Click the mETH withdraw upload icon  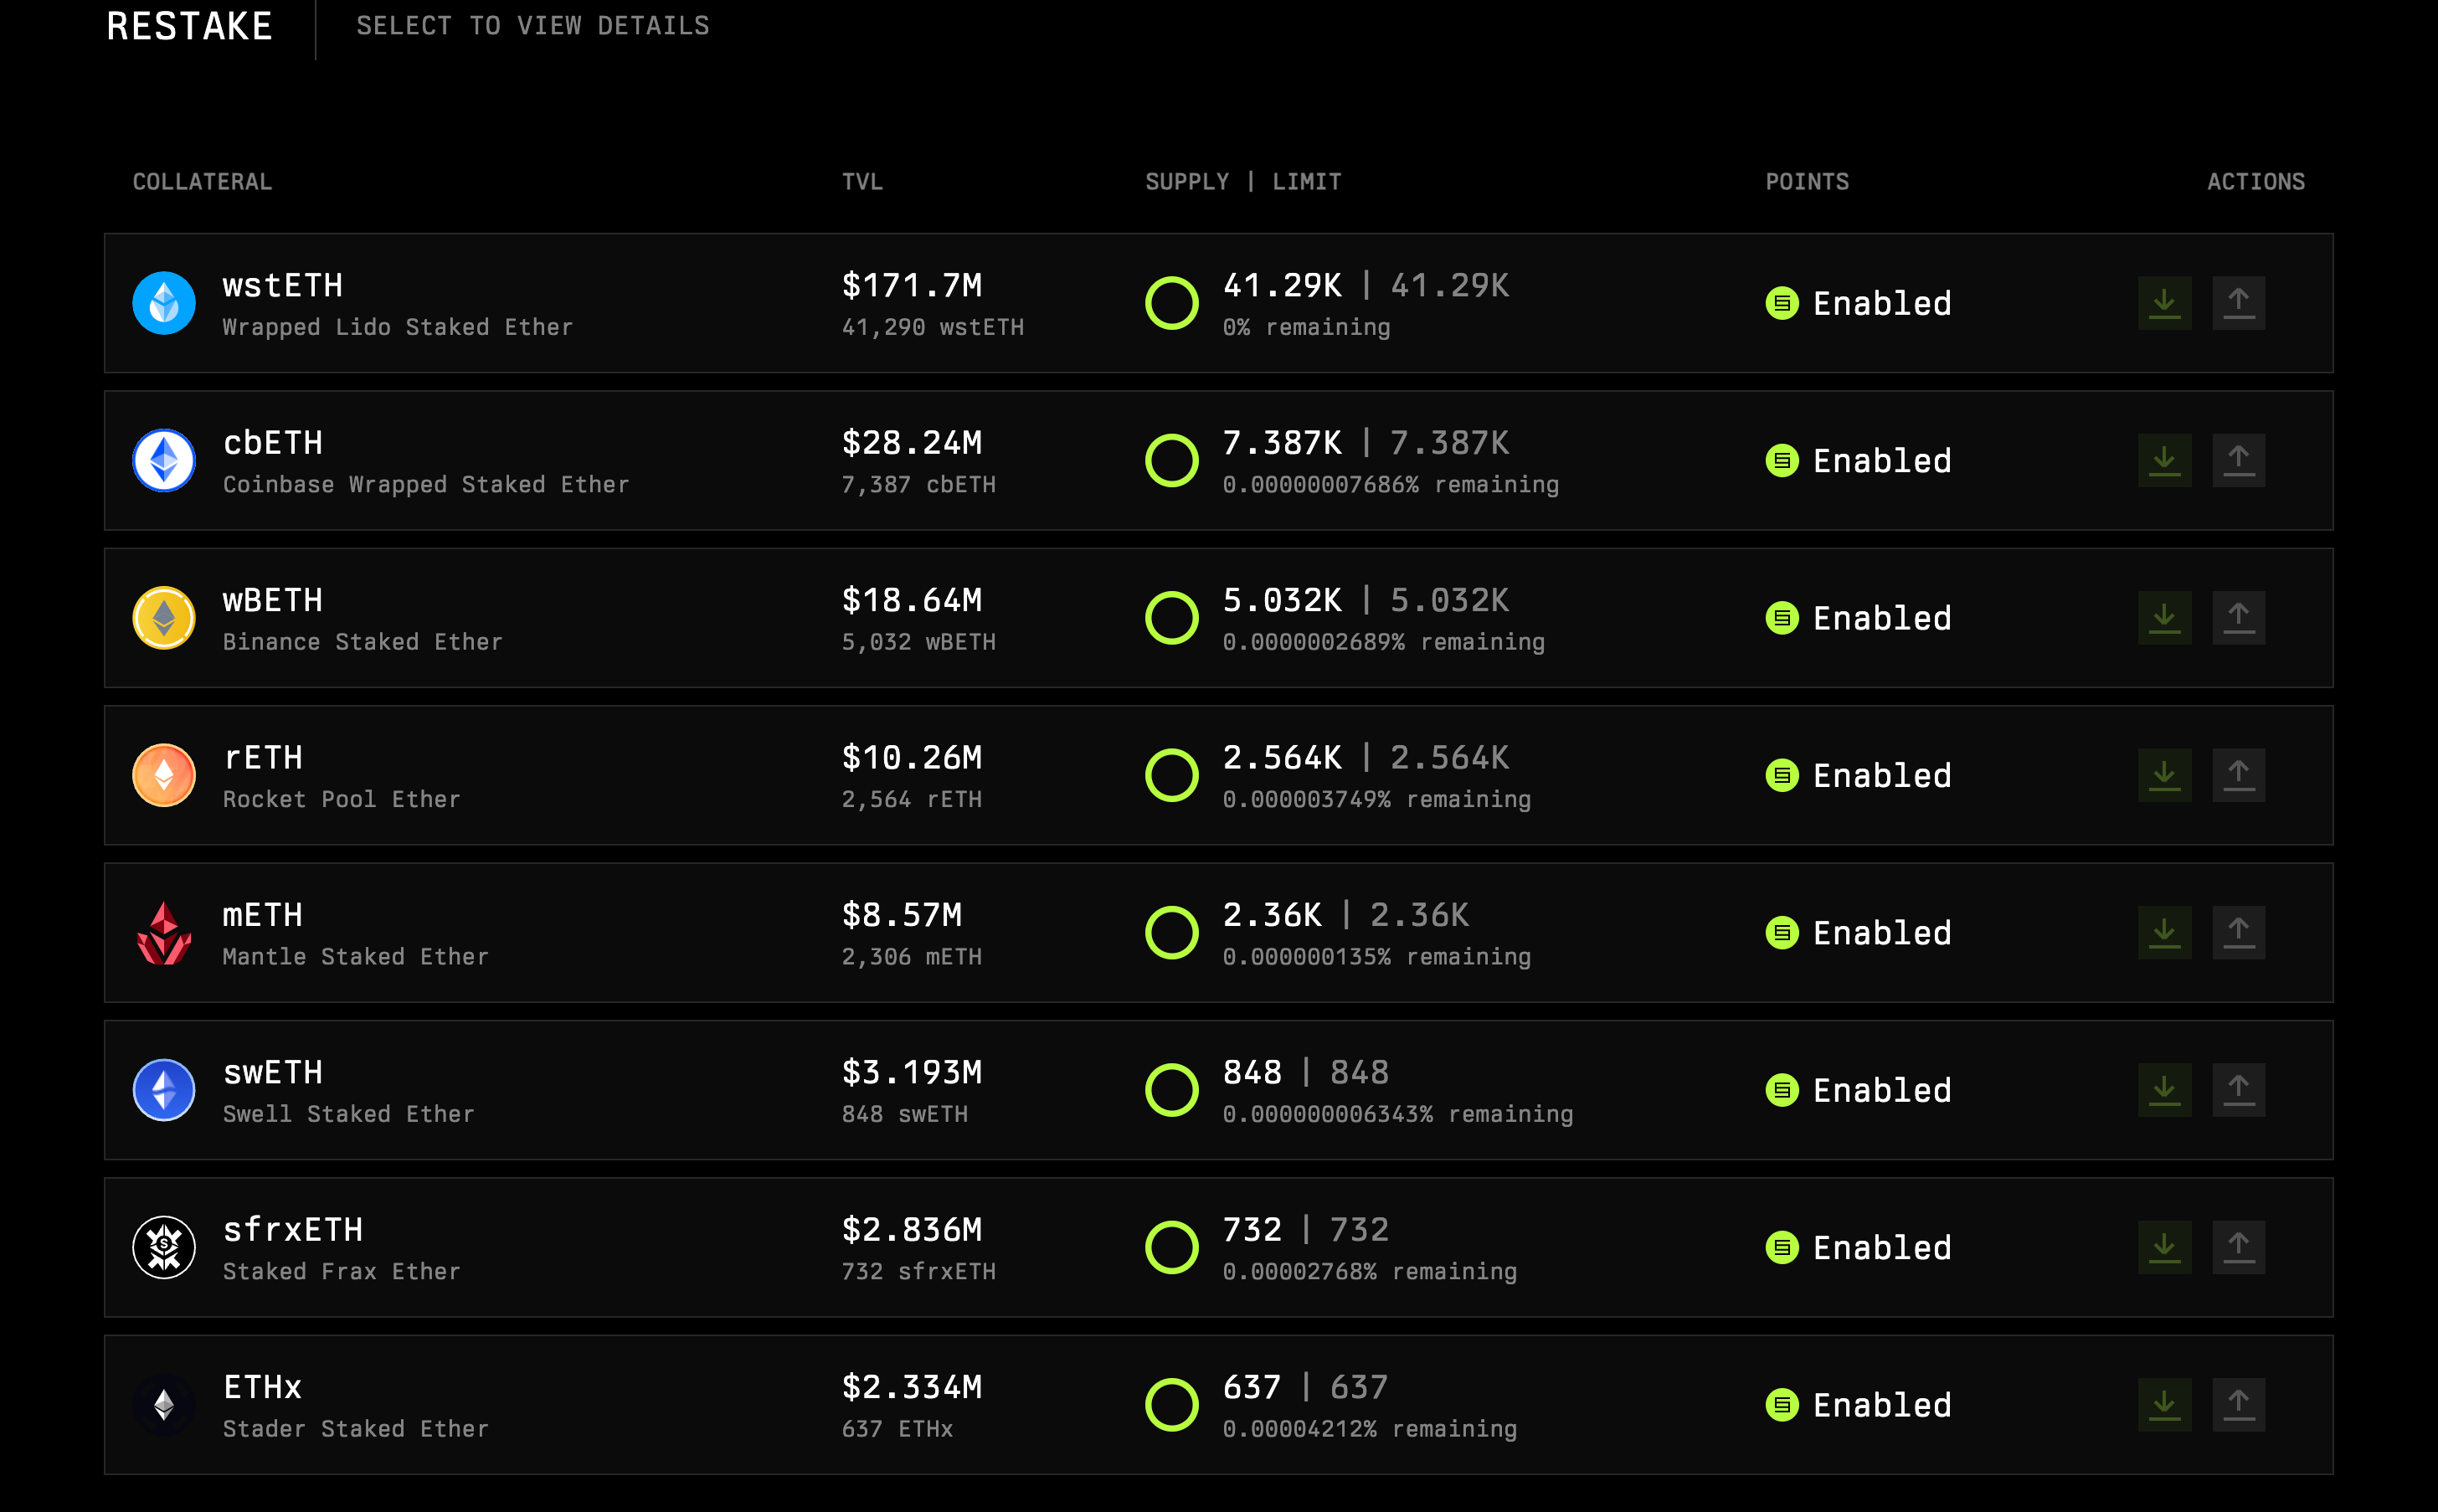point(2238,932)
